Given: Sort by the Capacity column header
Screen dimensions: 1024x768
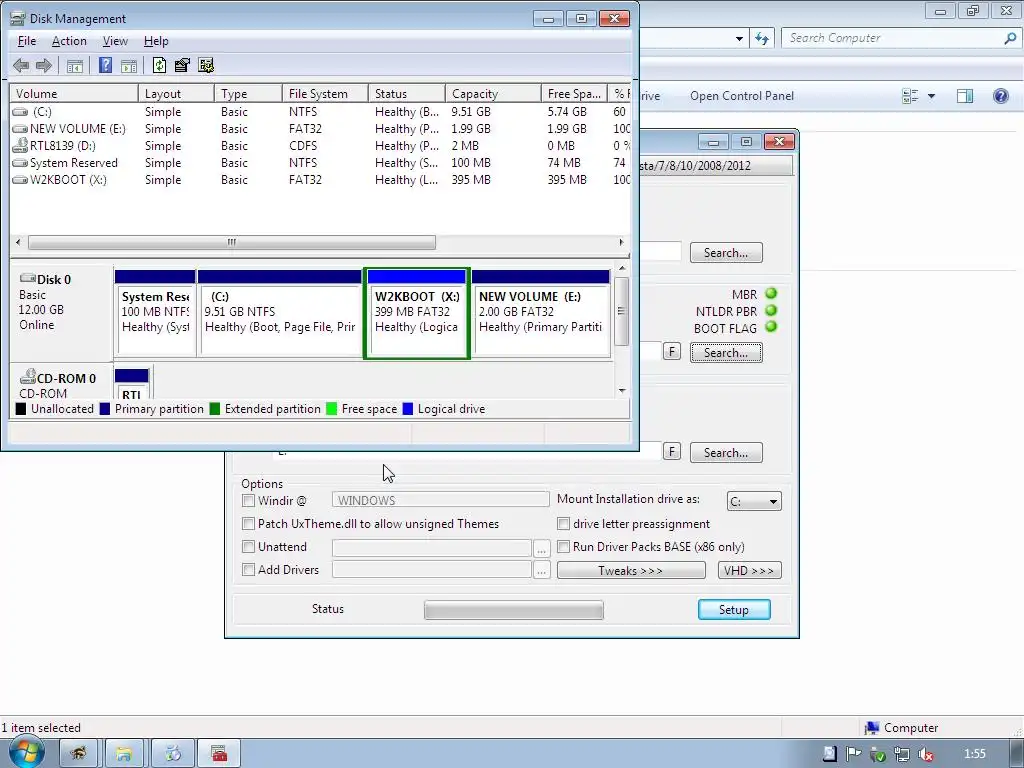Looking at the screenshot, I should (493, 93).
